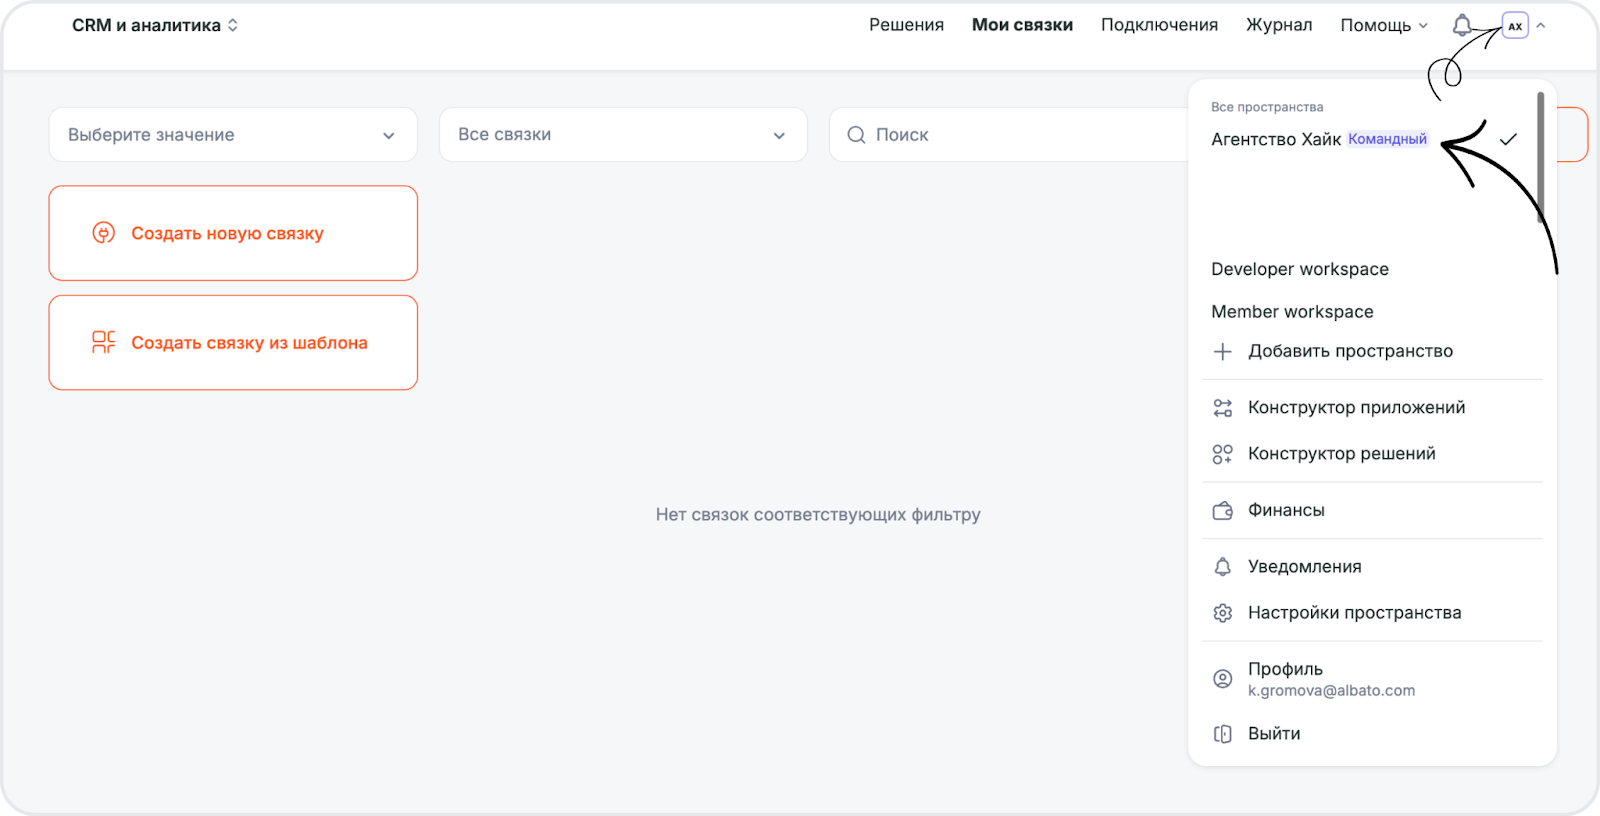
Task: Open the Журнал page
Action: [x=1279, y=25]
